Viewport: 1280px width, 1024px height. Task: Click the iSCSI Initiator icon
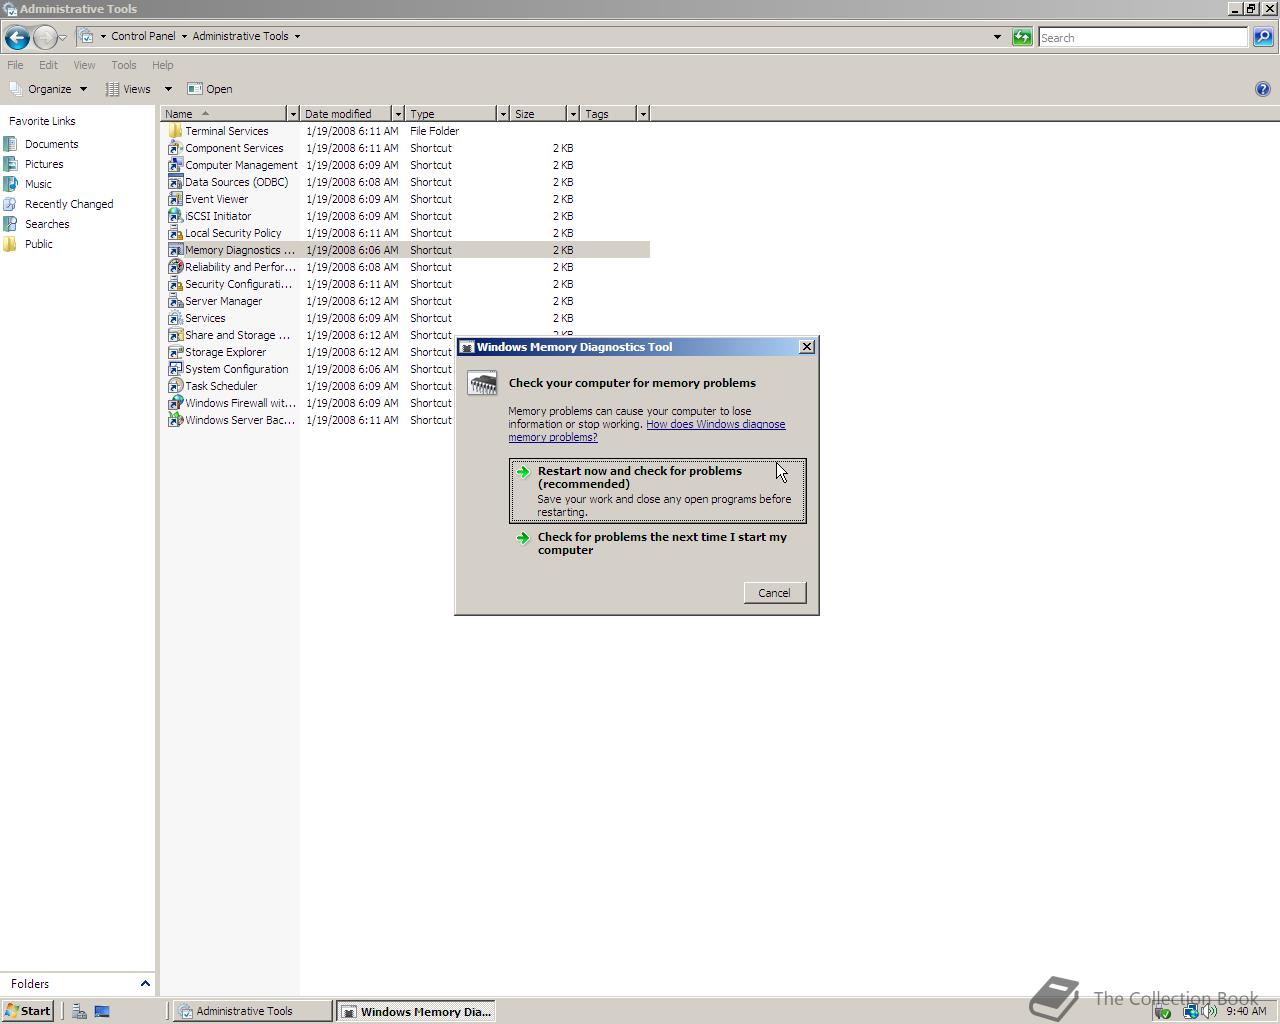point(175,216)
